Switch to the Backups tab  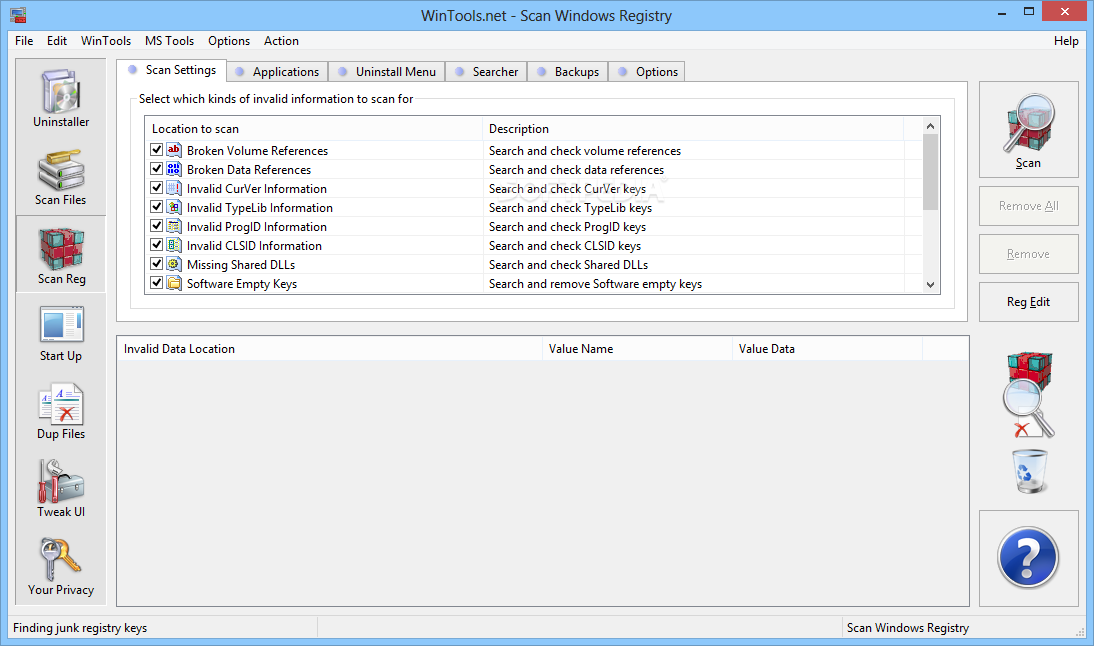tap(568, 71)
